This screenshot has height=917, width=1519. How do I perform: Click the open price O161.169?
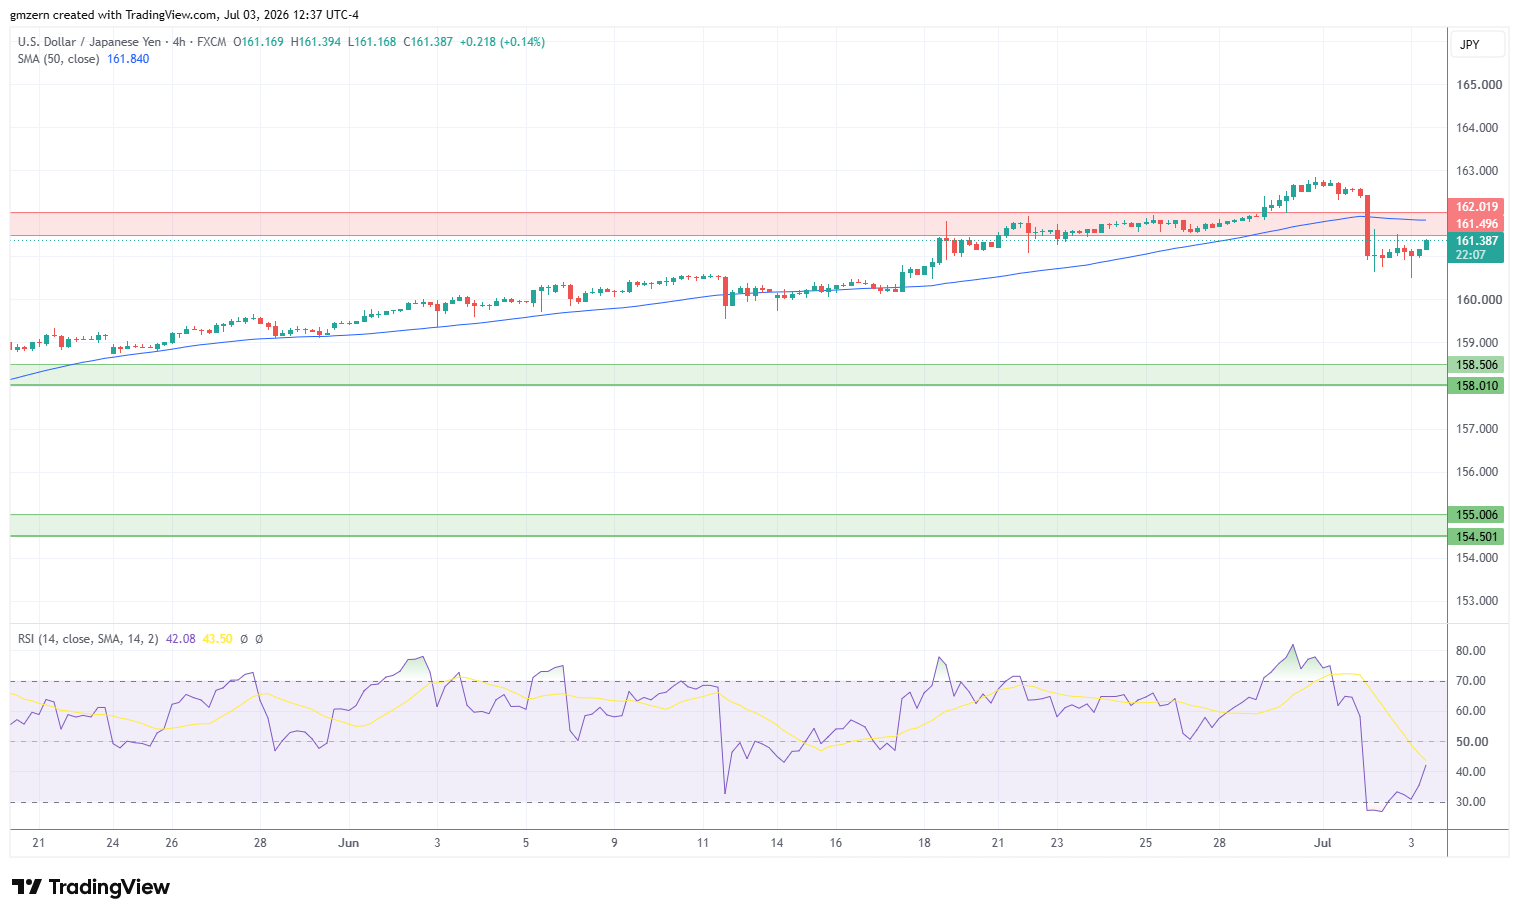[258, 42]
